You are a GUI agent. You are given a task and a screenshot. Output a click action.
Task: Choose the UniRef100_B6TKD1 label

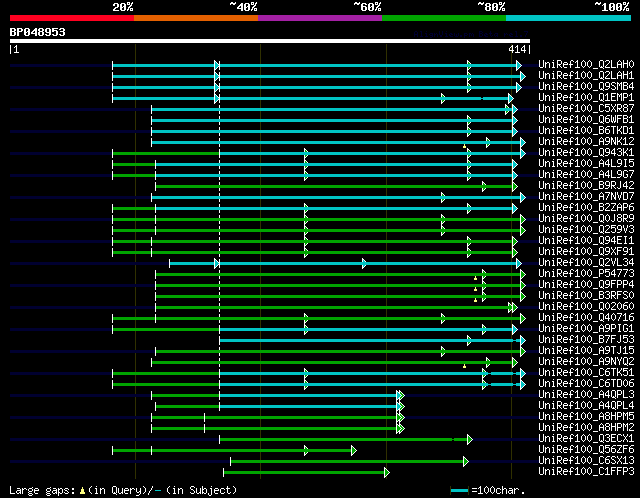(586, 131)
